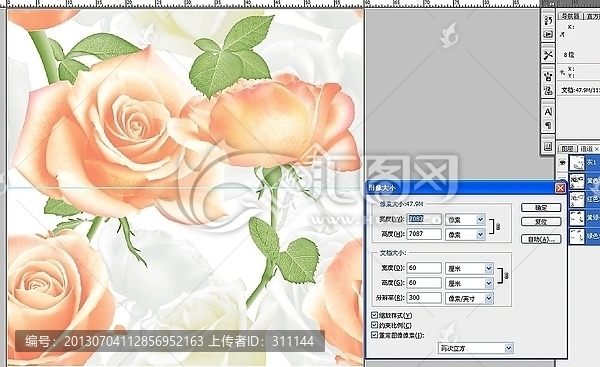Switch to the 直方 histogram tab
Image resolution: width=600 pixels, height=367 pixels.
click(592, 16)
